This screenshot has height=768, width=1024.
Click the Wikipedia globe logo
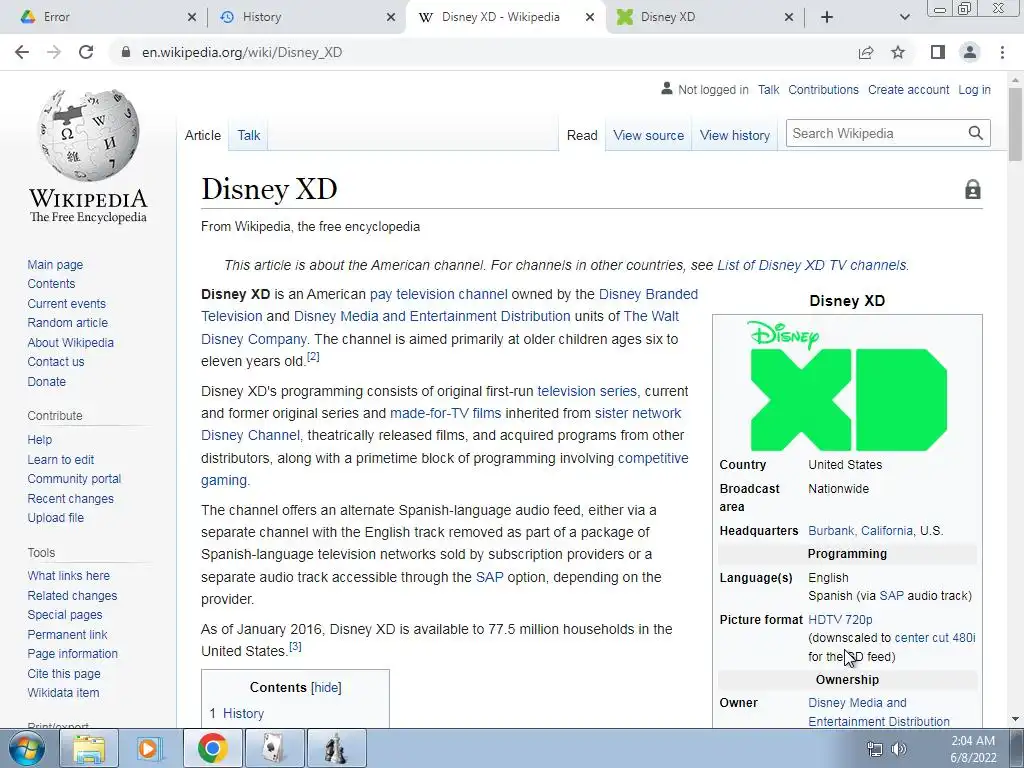click(x=89, y=135)
